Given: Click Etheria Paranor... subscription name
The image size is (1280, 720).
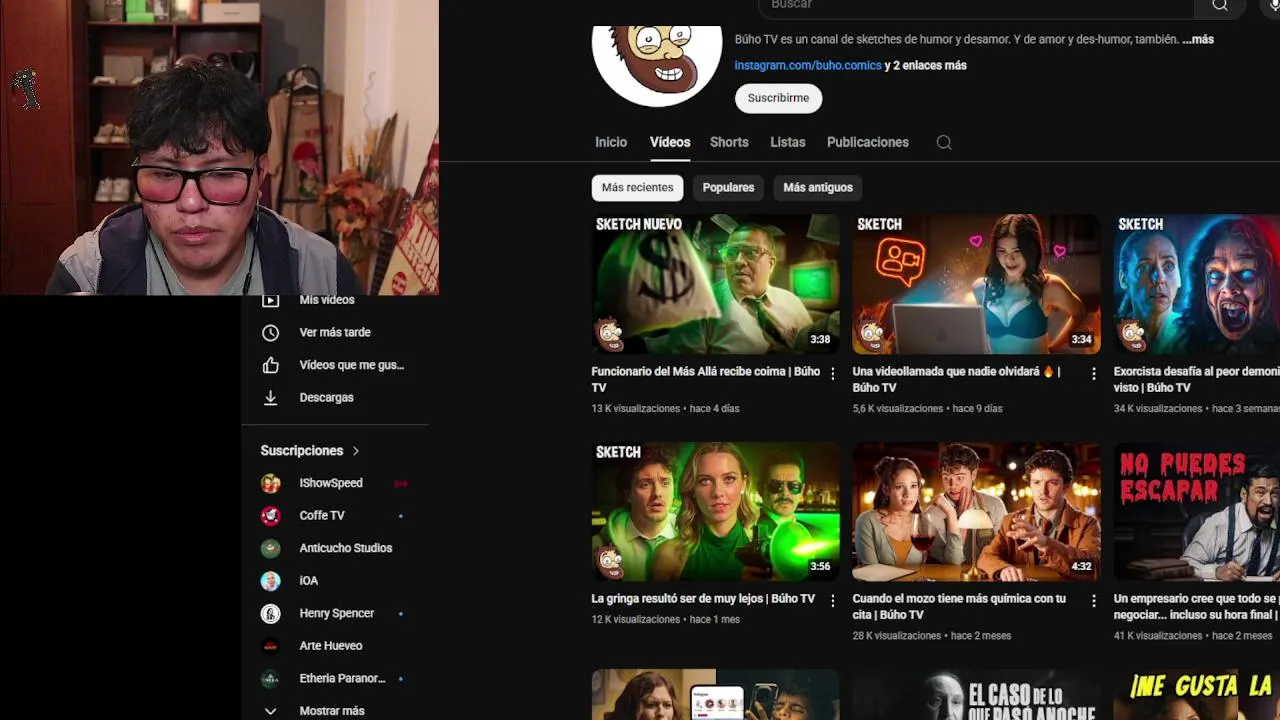Looking at the screenshot, I should tap(342, 678).
